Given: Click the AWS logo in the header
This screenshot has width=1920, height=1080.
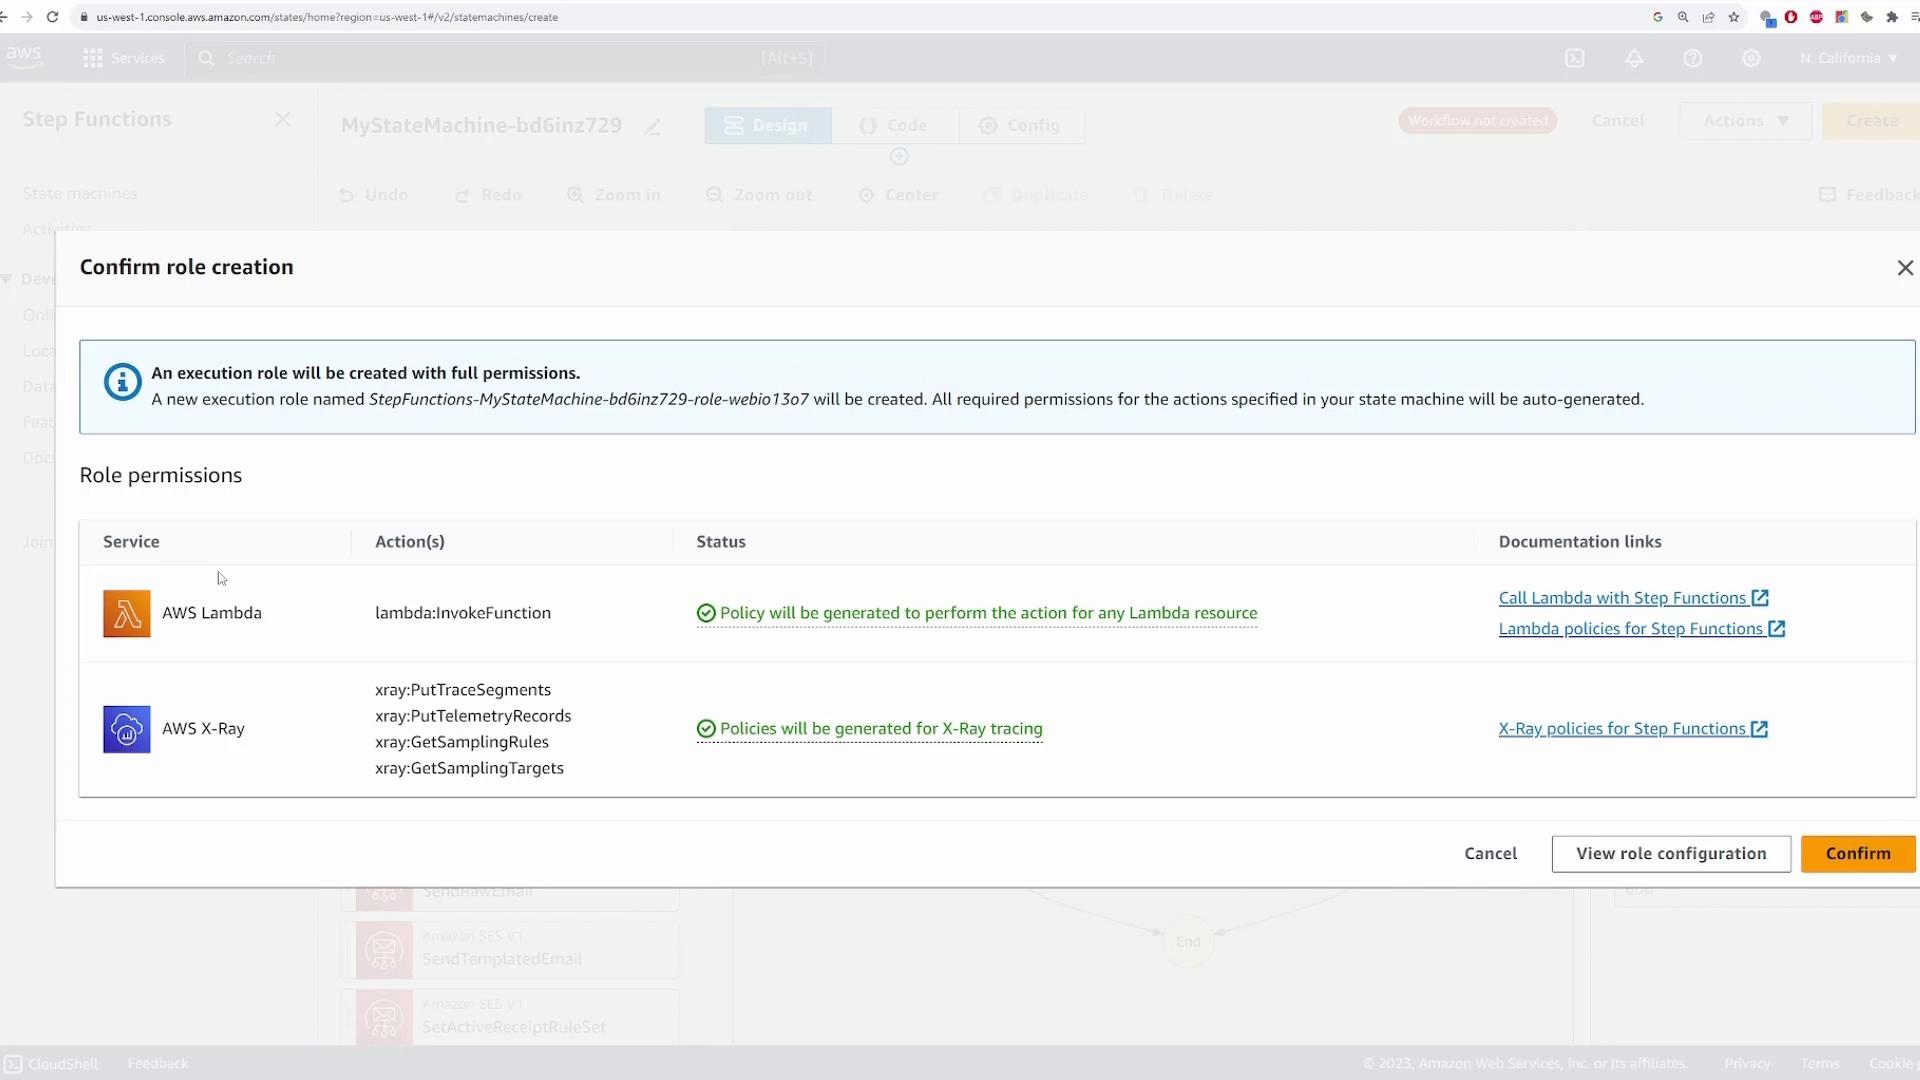Looking at the screenshot, I should (x=24, y=57).
